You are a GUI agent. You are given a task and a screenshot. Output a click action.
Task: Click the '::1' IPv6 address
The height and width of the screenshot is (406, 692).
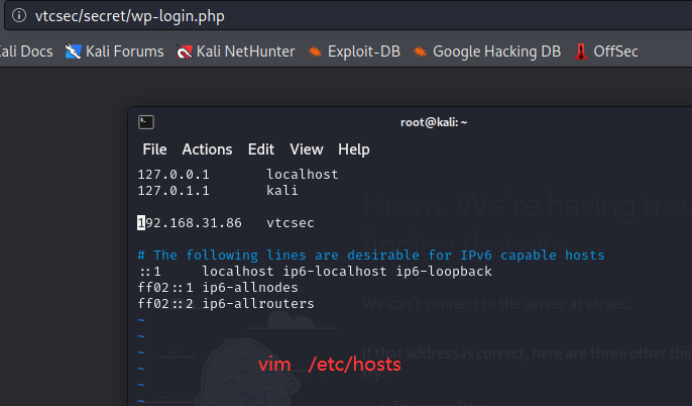coord(150,271)
